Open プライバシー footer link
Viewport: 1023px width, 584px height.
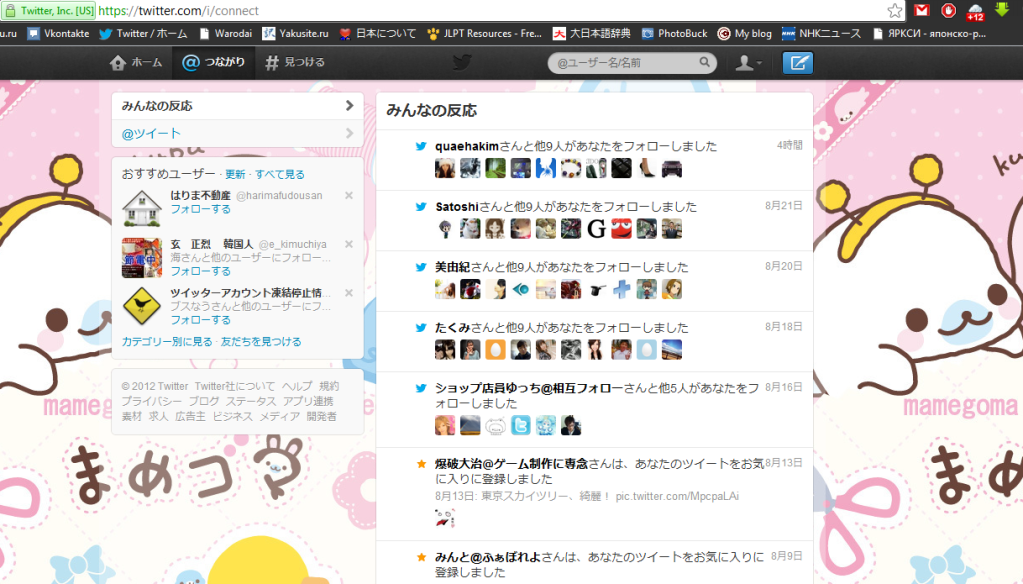[x=151, y=401]
